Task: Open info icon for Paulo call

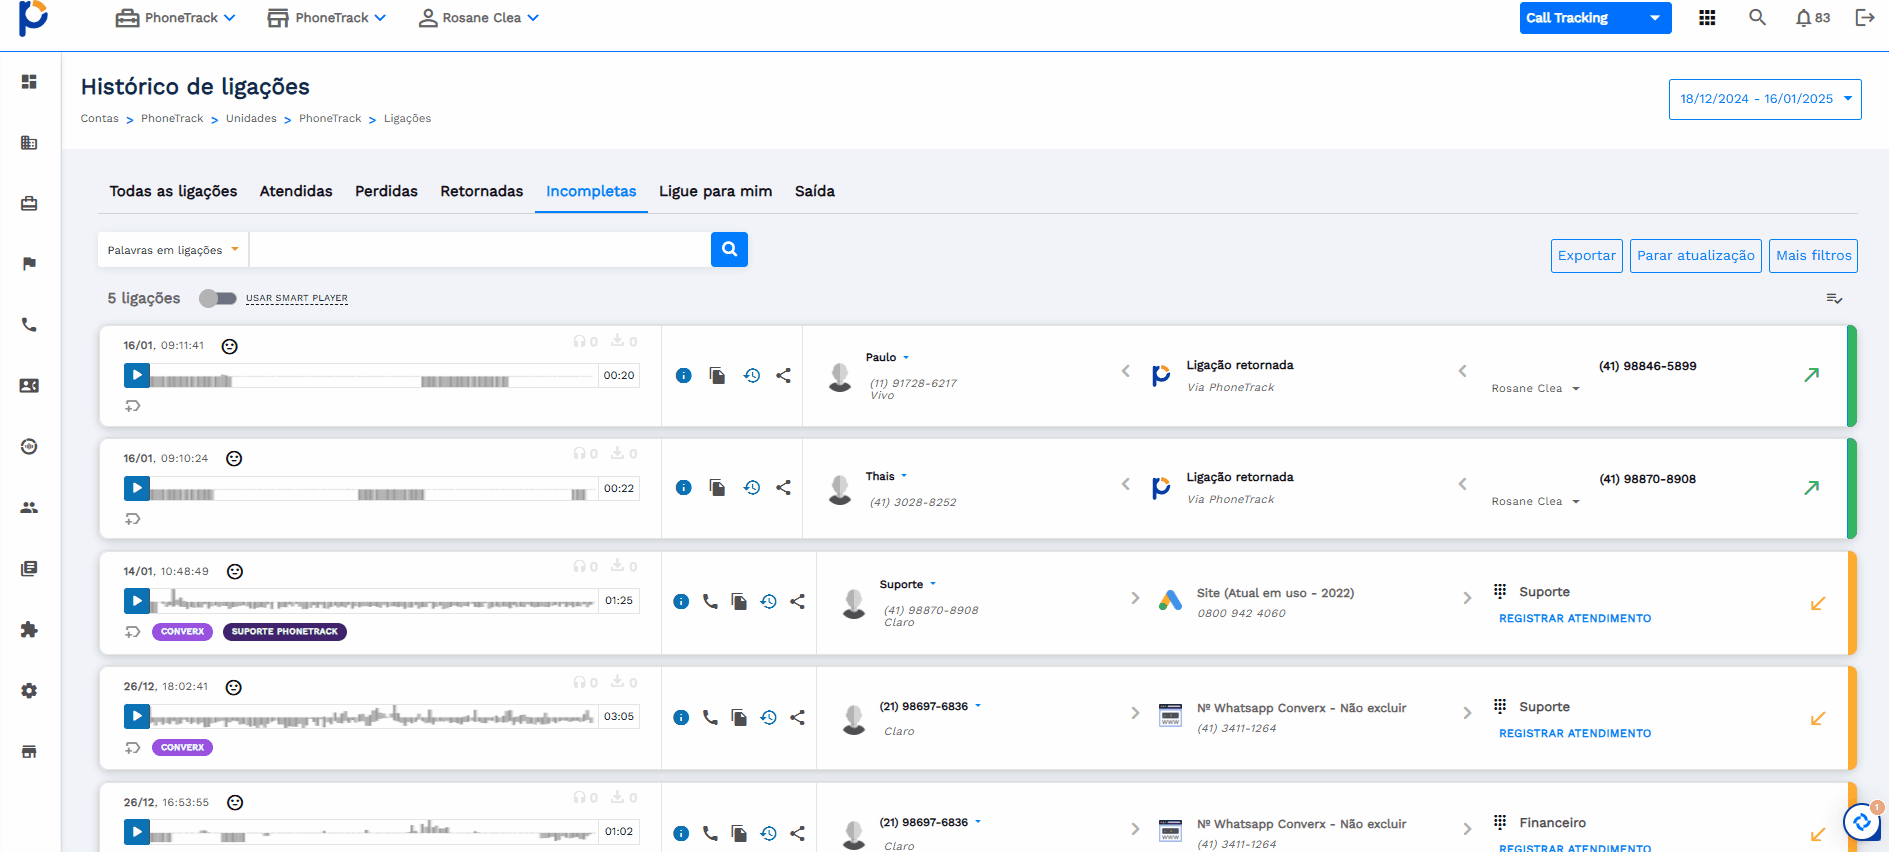Action: click(684, 376)
